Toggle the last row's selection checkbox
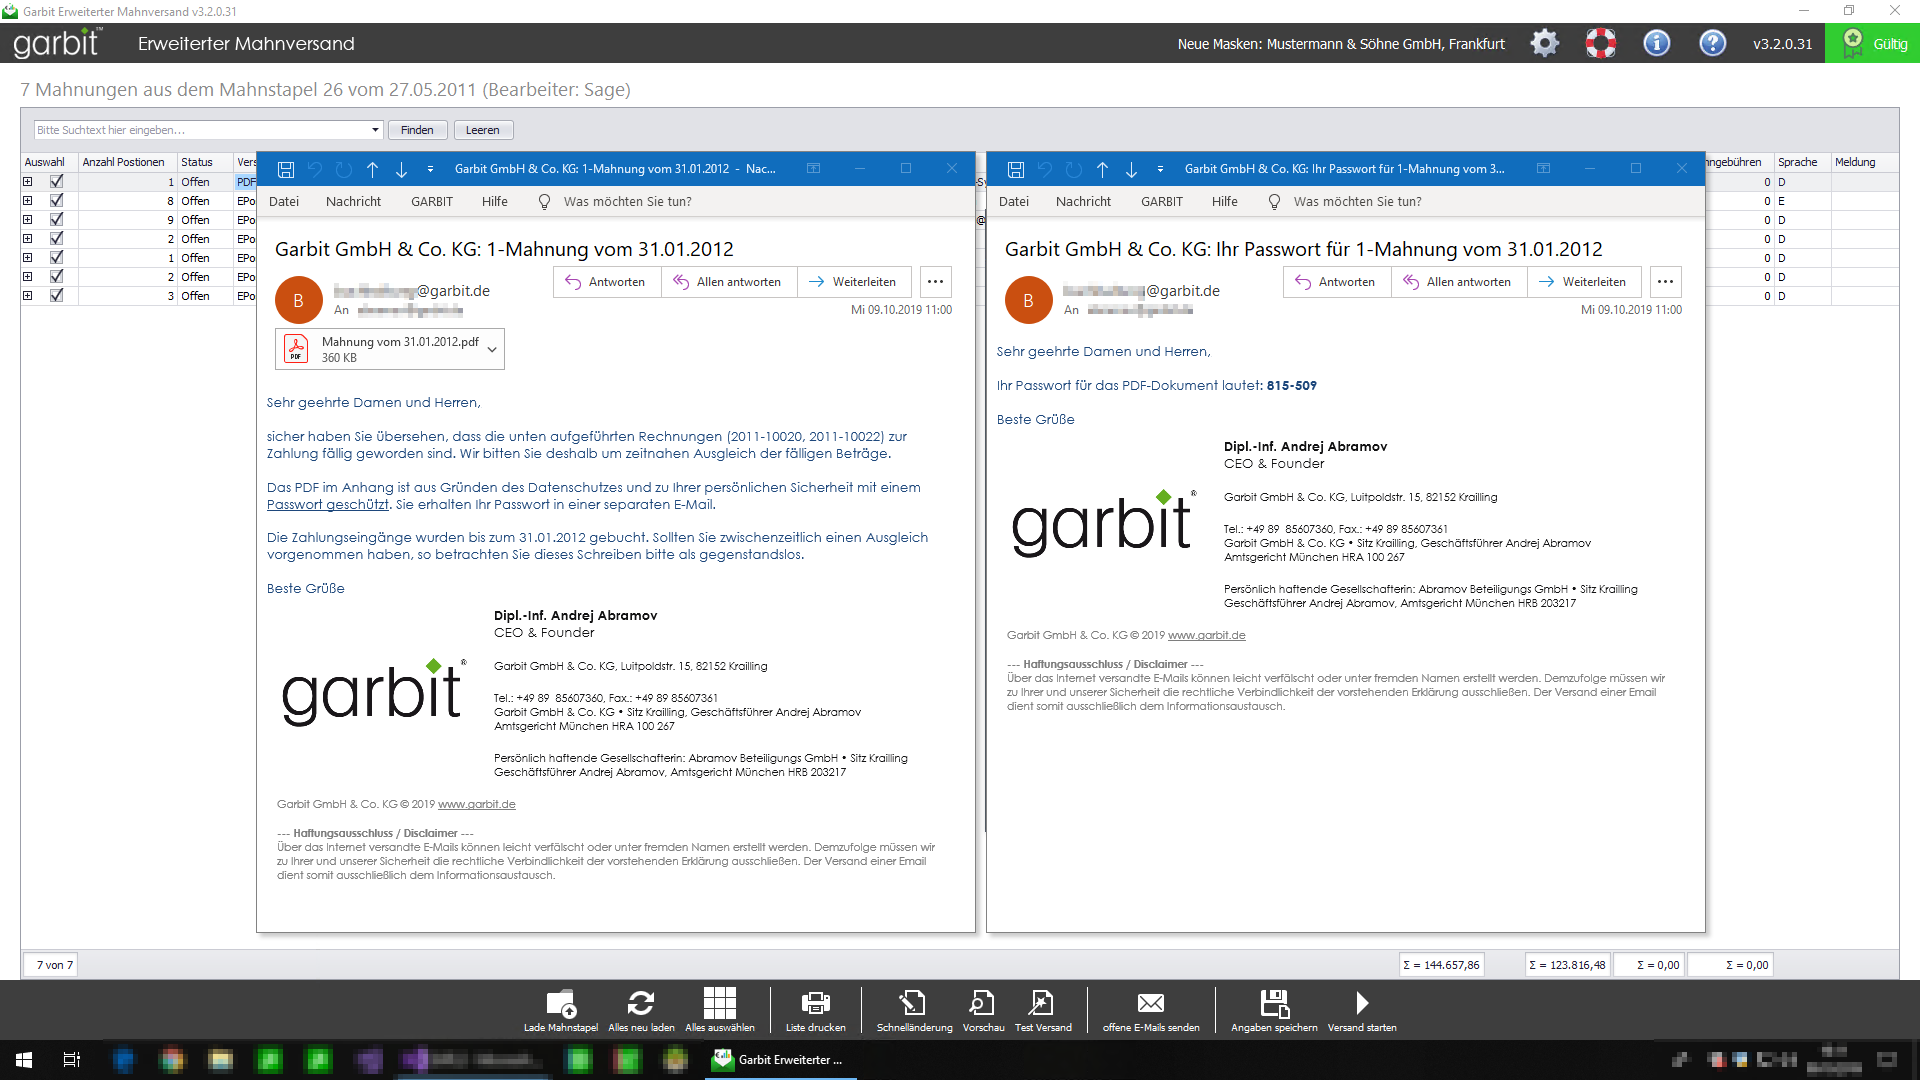Viewport: 1920px width, 1080px height. pyautogui.click(x=57, y=296)
